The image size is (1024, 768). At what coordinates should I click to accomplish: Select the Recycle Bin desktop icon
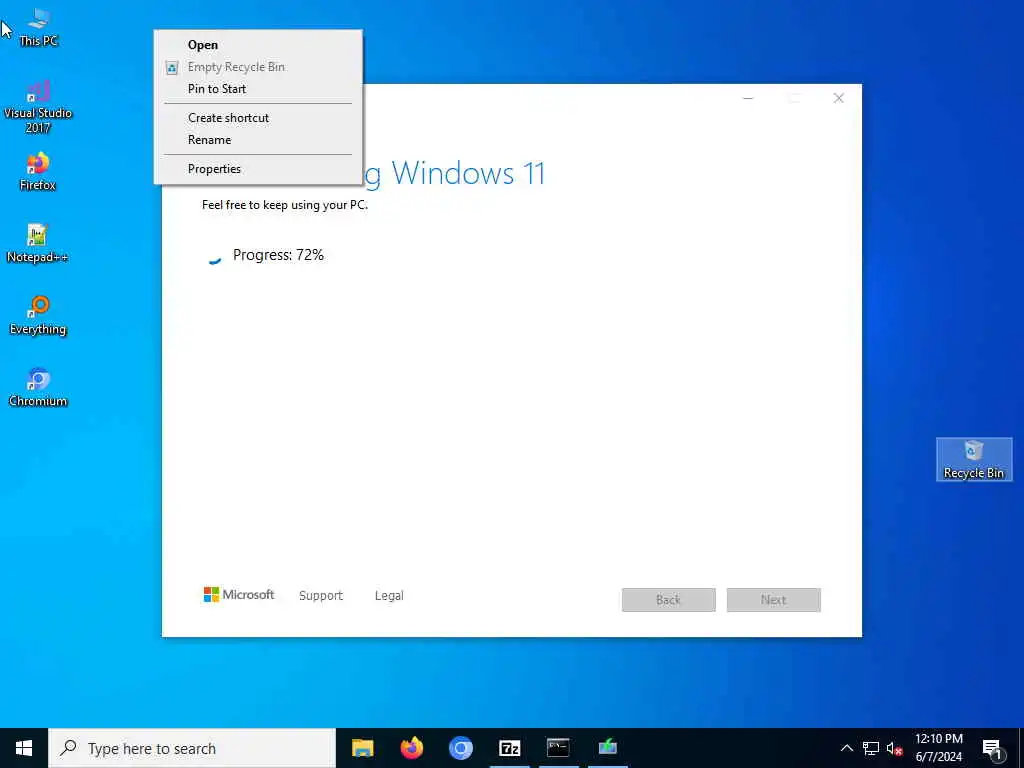click(974, 460)
